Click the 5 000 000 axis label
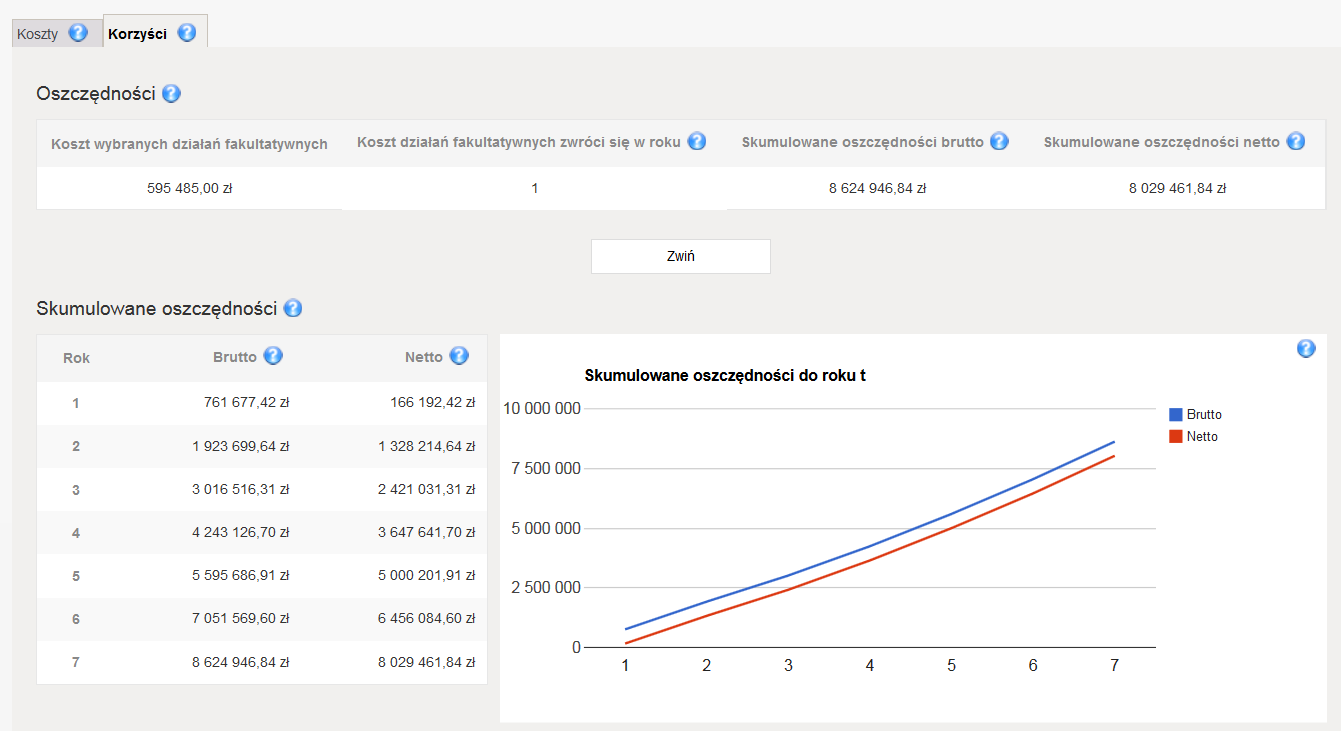This screenshot has width=1341, height=731. tap(546, 528)
